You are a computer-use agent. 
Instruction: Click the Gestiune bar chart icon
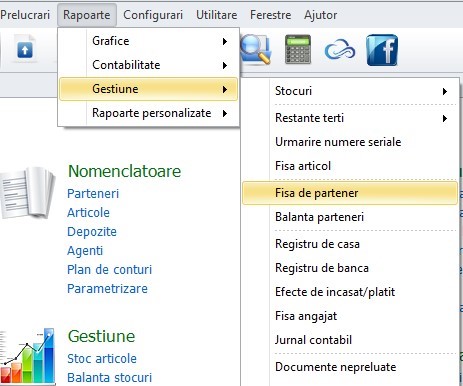(27, 357)
